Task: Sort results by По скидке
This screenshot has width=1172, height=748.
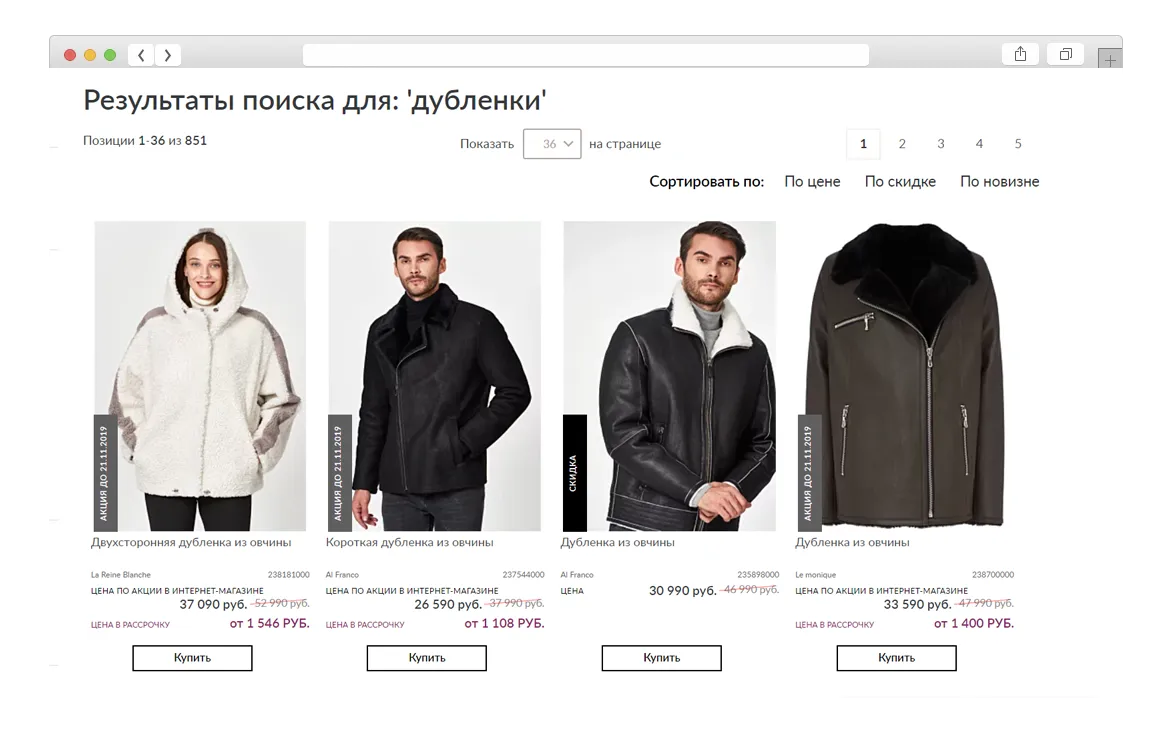Action: 900,182
